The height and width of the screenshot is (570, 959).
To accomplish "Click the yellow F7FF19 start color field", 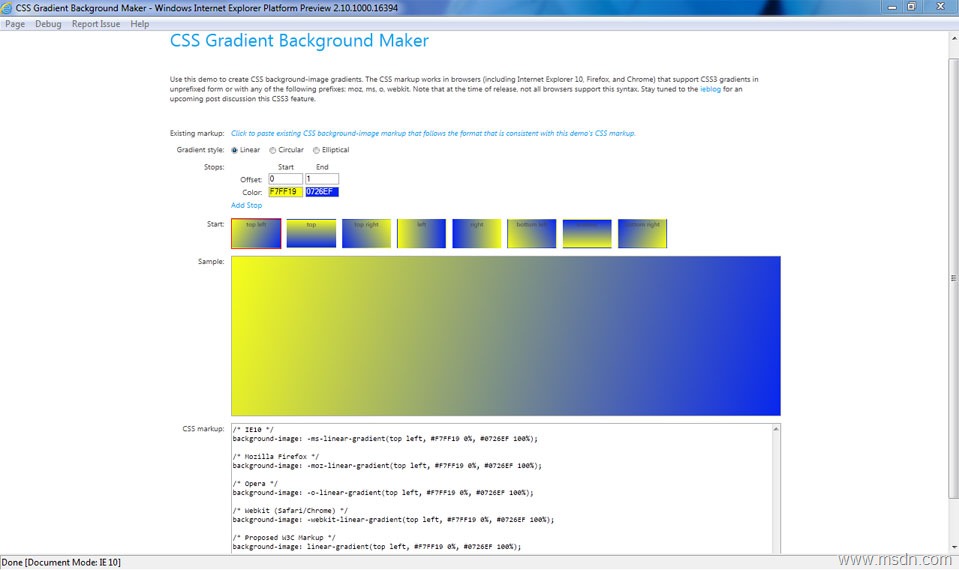I will 285,192.
